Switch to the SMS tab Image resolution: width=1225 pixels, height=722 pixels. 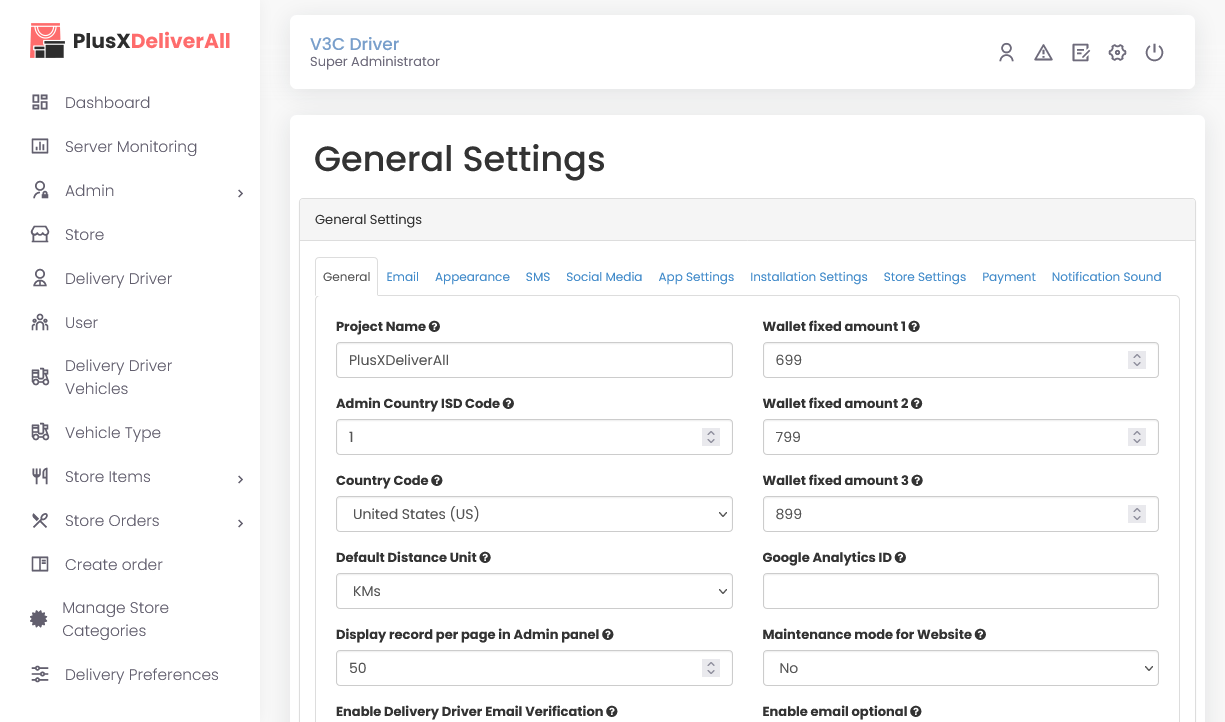point(538,277)
